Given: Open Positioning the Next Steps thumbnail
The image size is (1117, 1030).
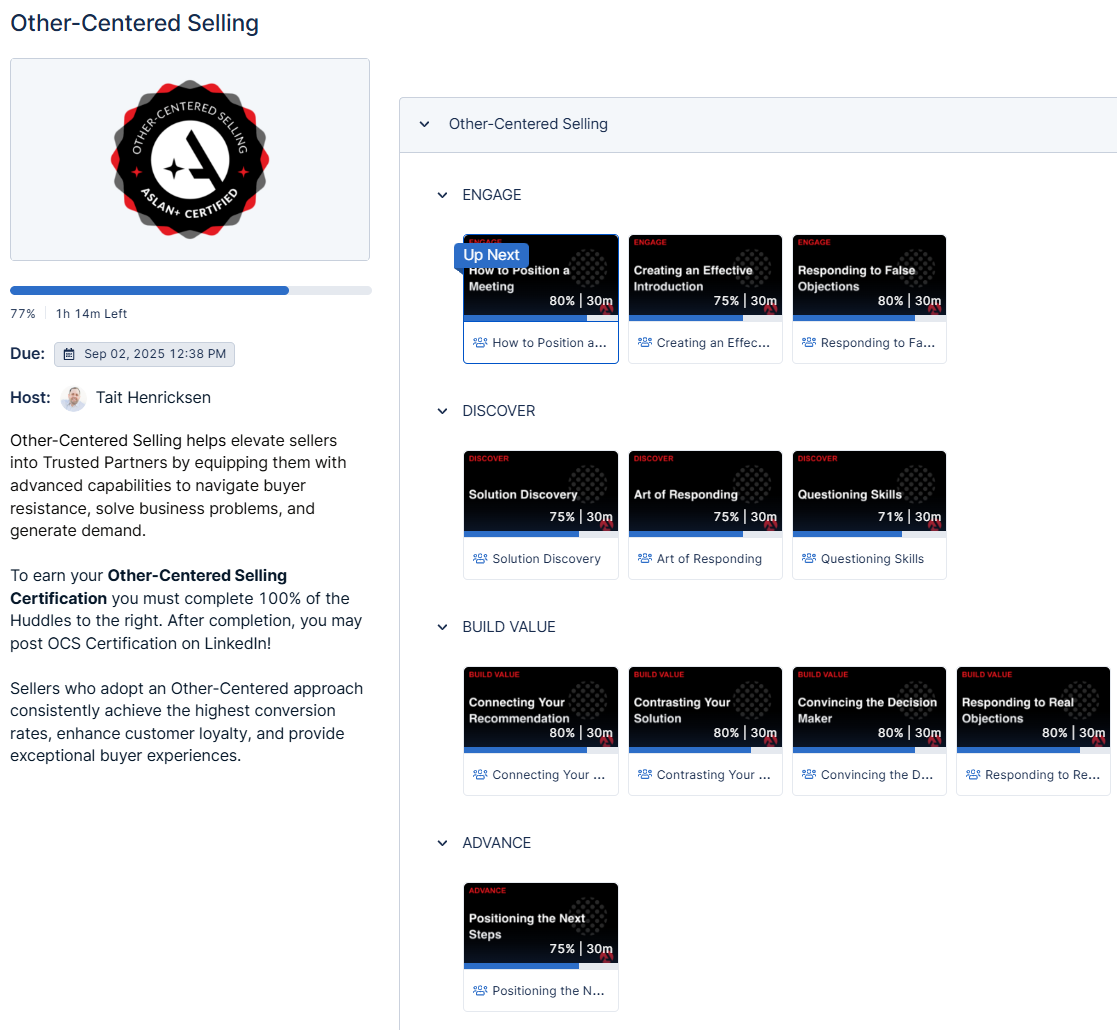Looking at the screenshot, I should click(x=541, y=925).
